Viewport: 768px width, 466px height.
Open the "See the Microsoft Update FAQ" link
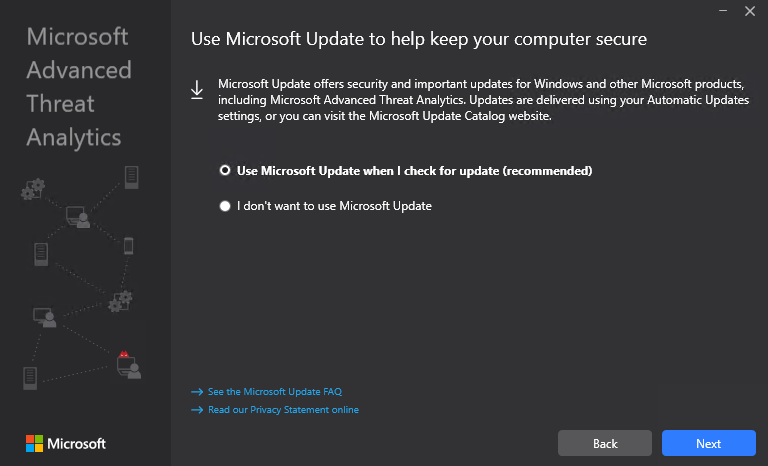(x=274, y=392)
